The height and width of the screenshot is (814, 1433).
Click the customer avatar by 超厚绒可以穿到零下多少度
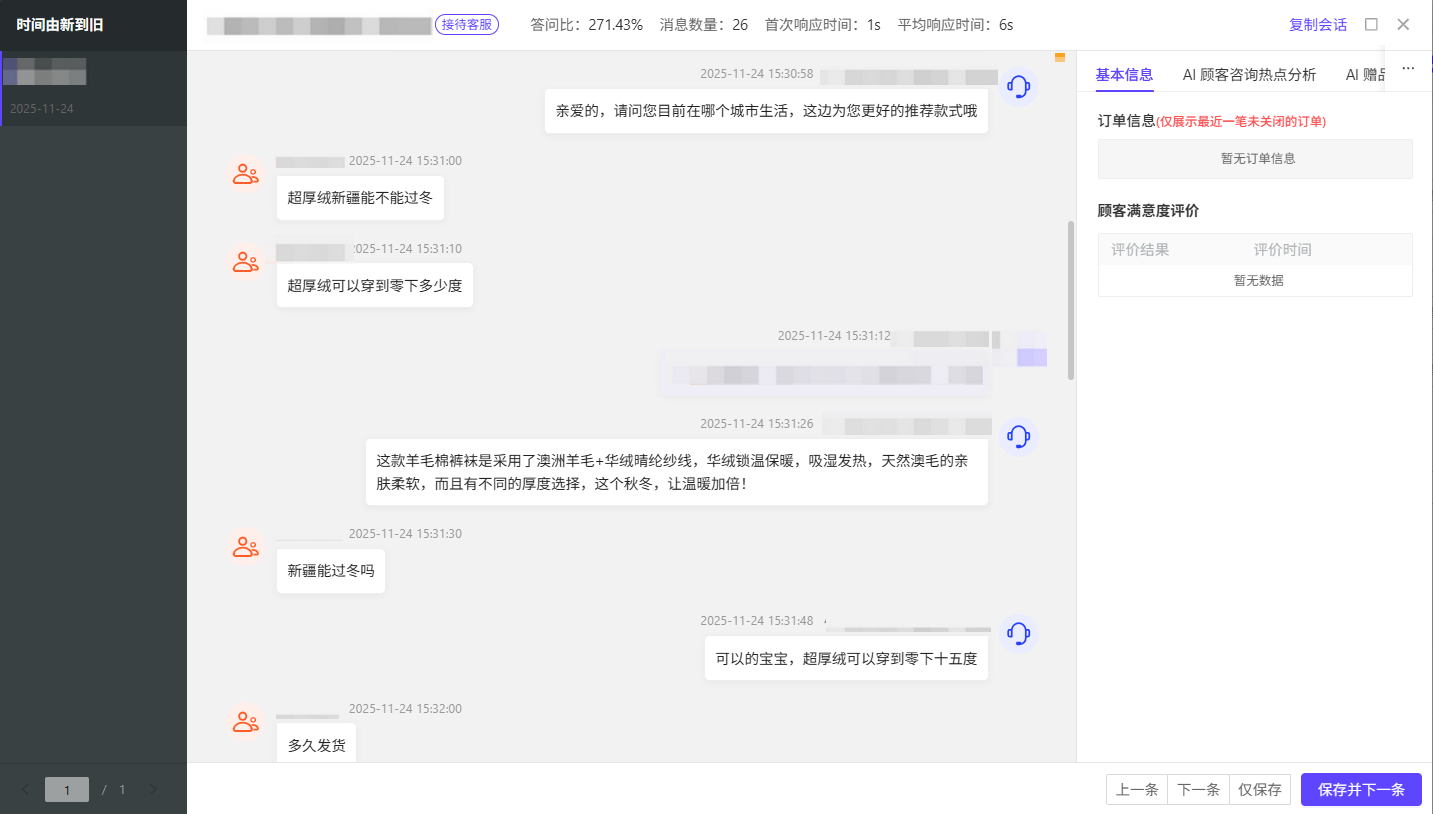pos(246,261)
